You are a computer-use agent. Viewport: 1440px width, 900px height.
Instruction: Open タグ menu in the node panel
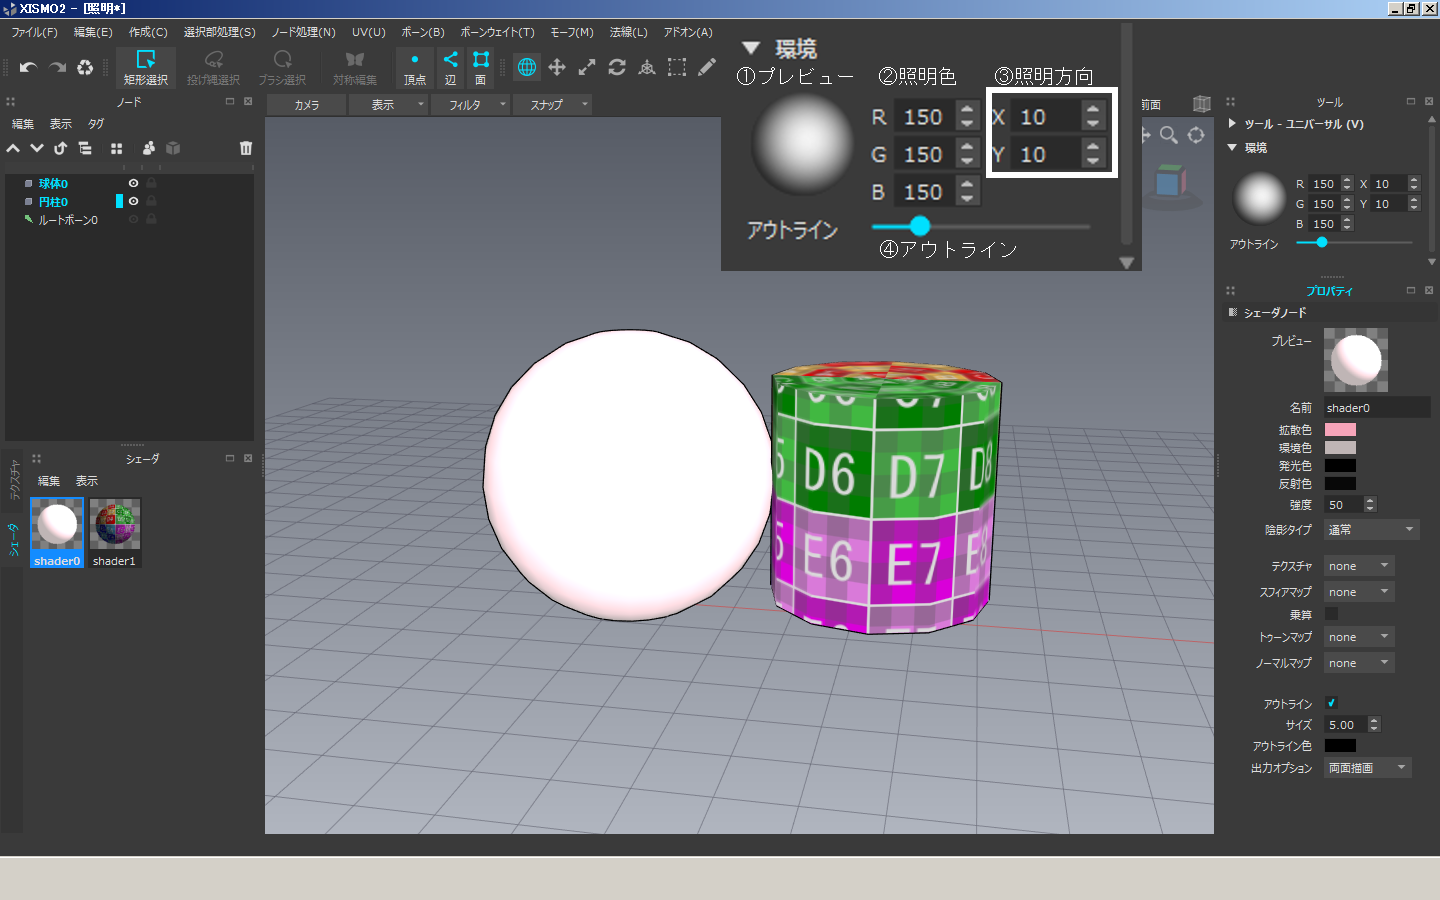point(96,124)
